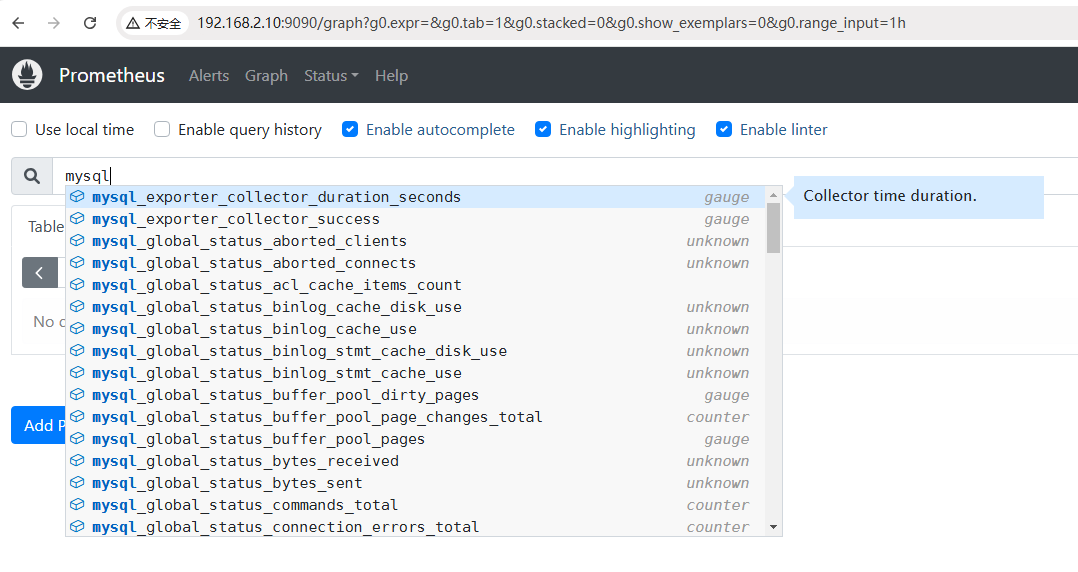
Task: Uncheck the Enable highlighting checkbox
Action: pyautogui.click(x=543, y=129)
